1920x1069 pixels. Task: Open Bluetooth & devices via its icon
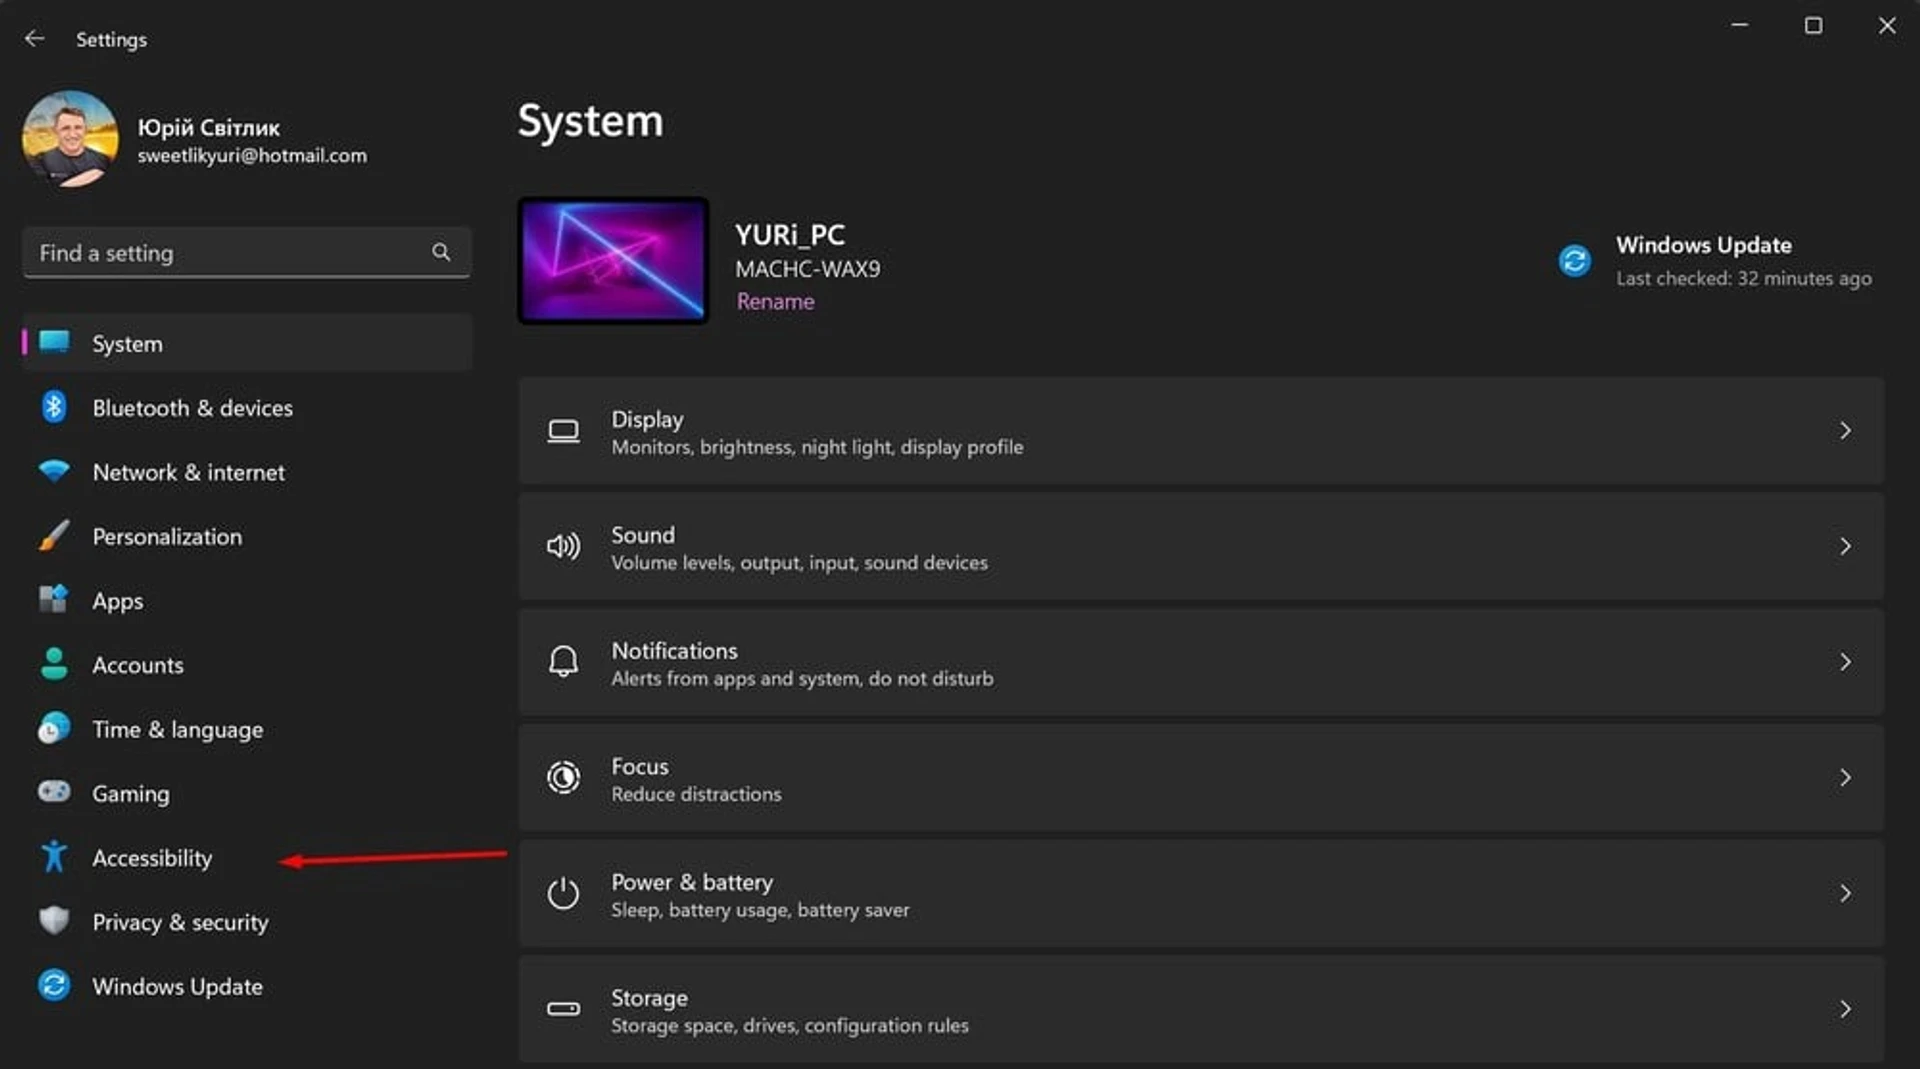tap(54, 407)
